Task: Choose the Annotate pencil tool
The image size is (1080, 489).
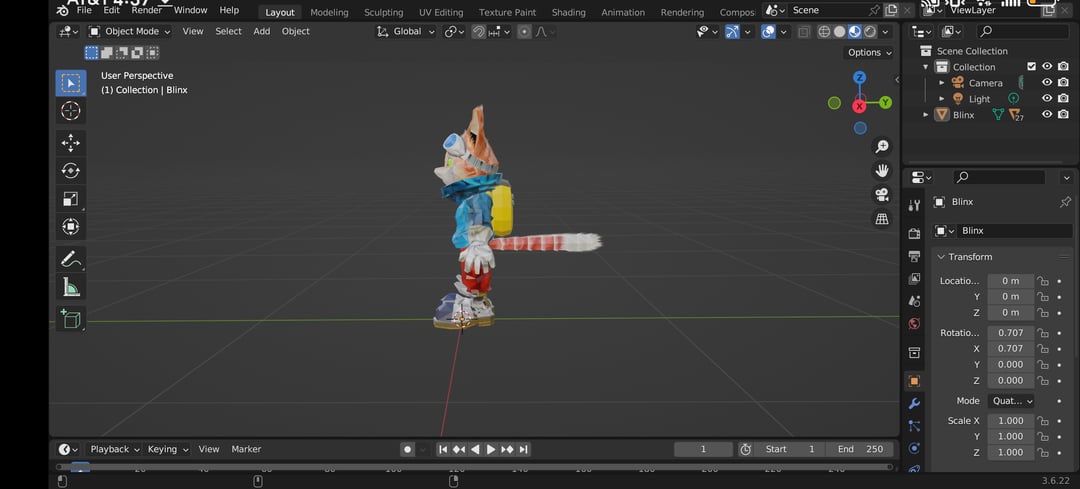Action: pos(70,259)
